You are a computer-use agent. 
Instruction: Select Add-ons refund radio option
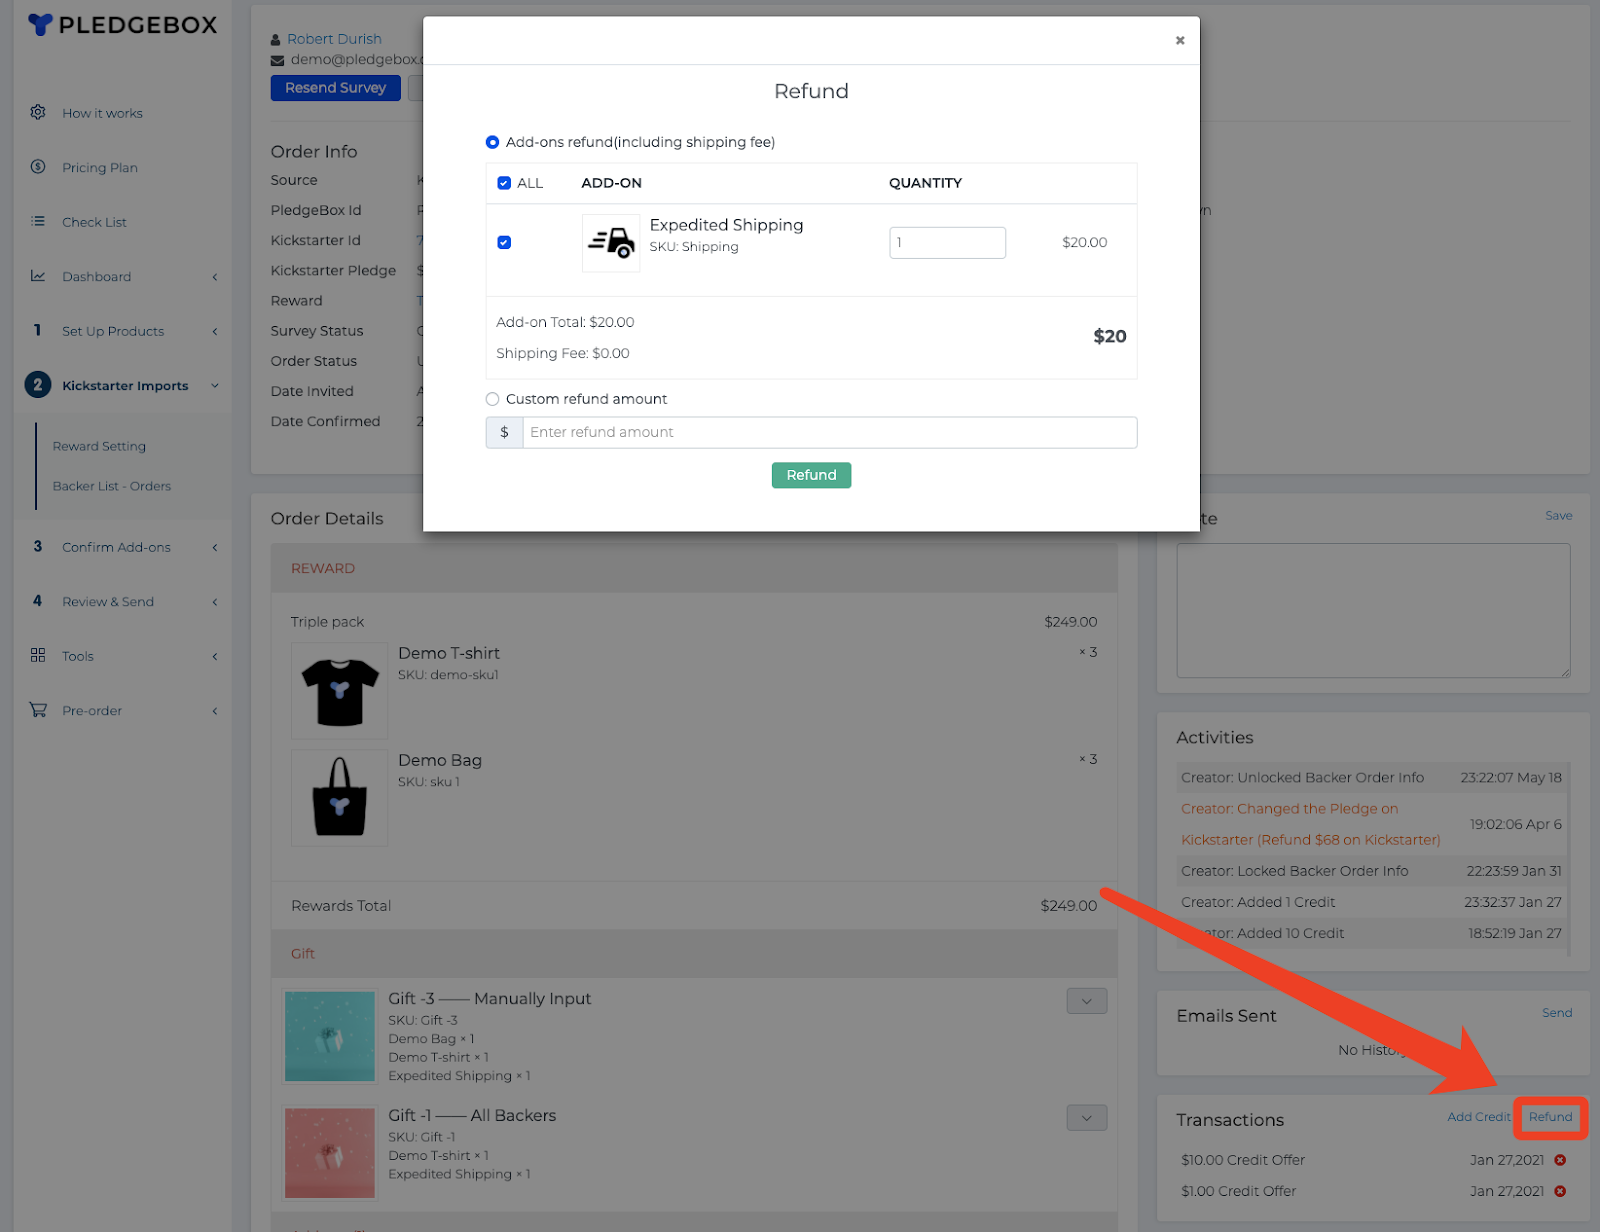[x=492, y=142]
